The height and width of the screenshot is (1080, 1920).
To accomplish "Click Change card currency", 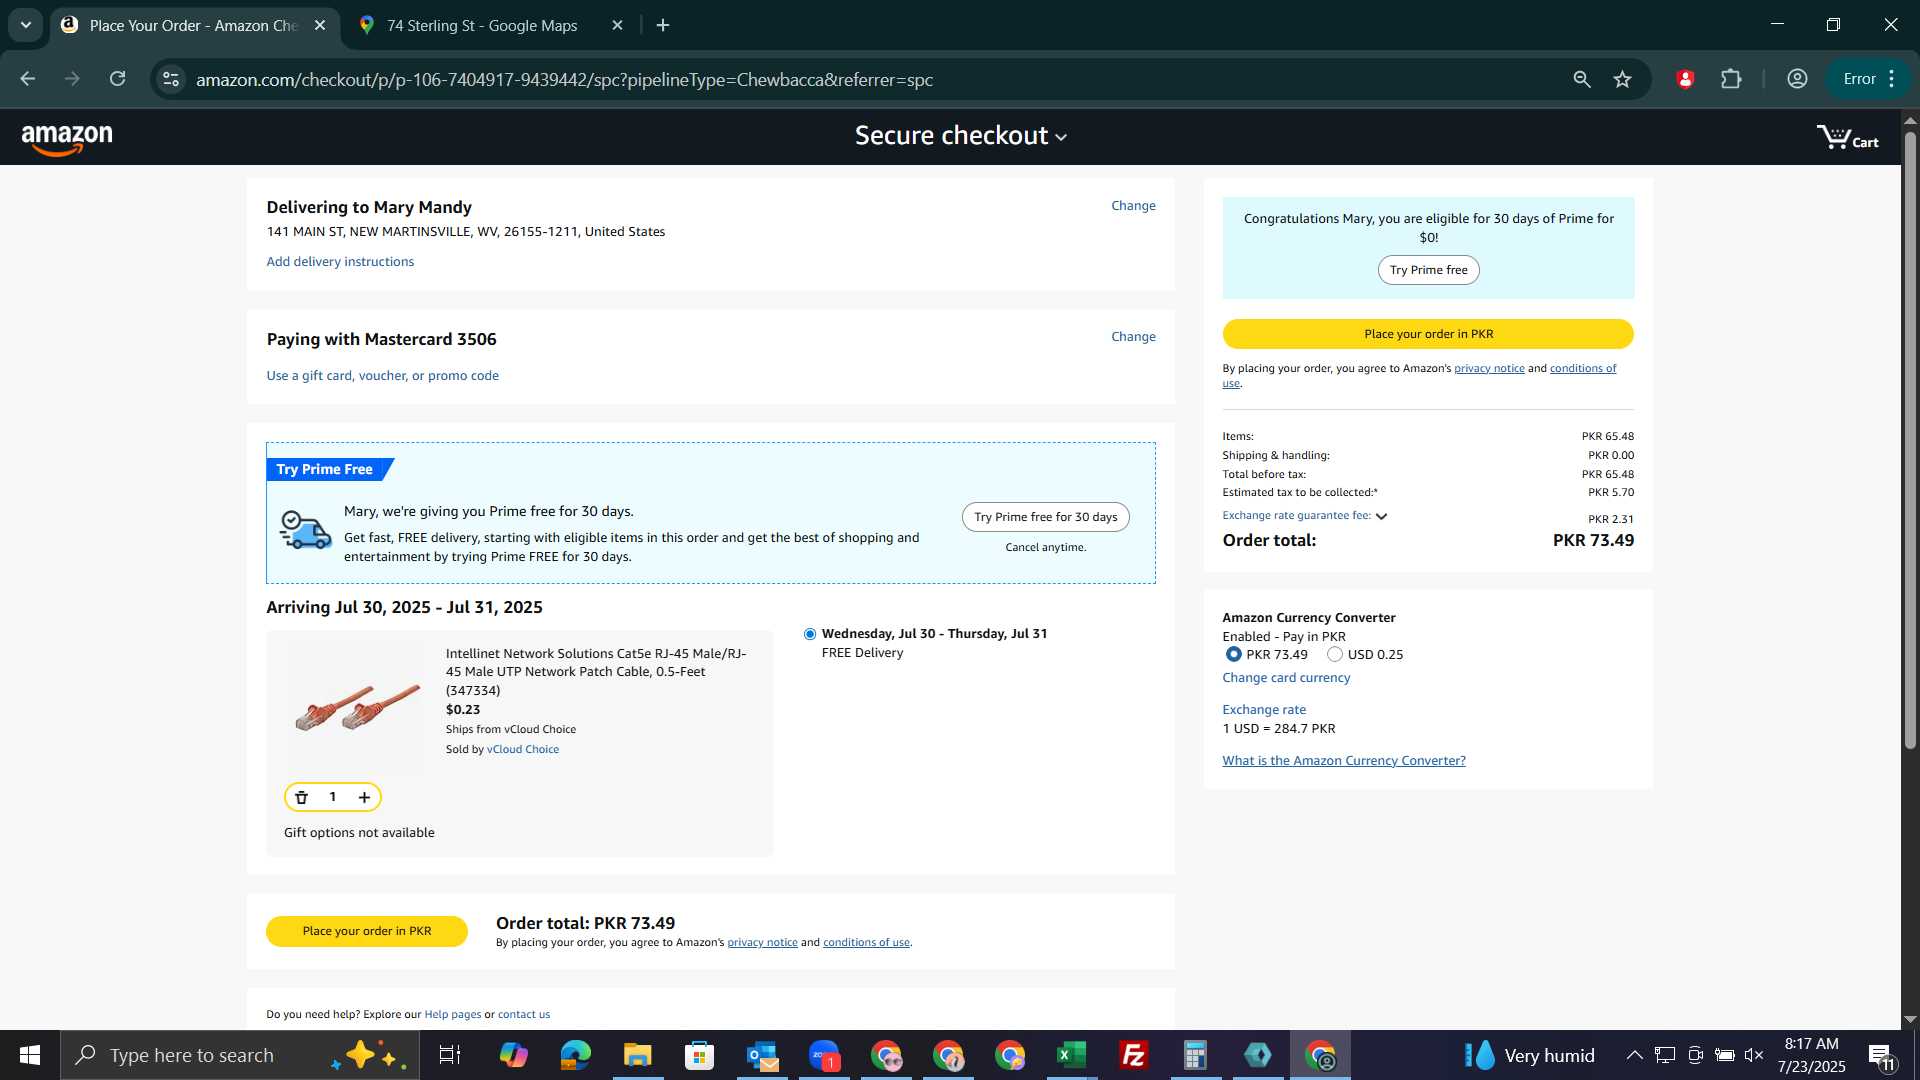I will tap(1286, 678).
